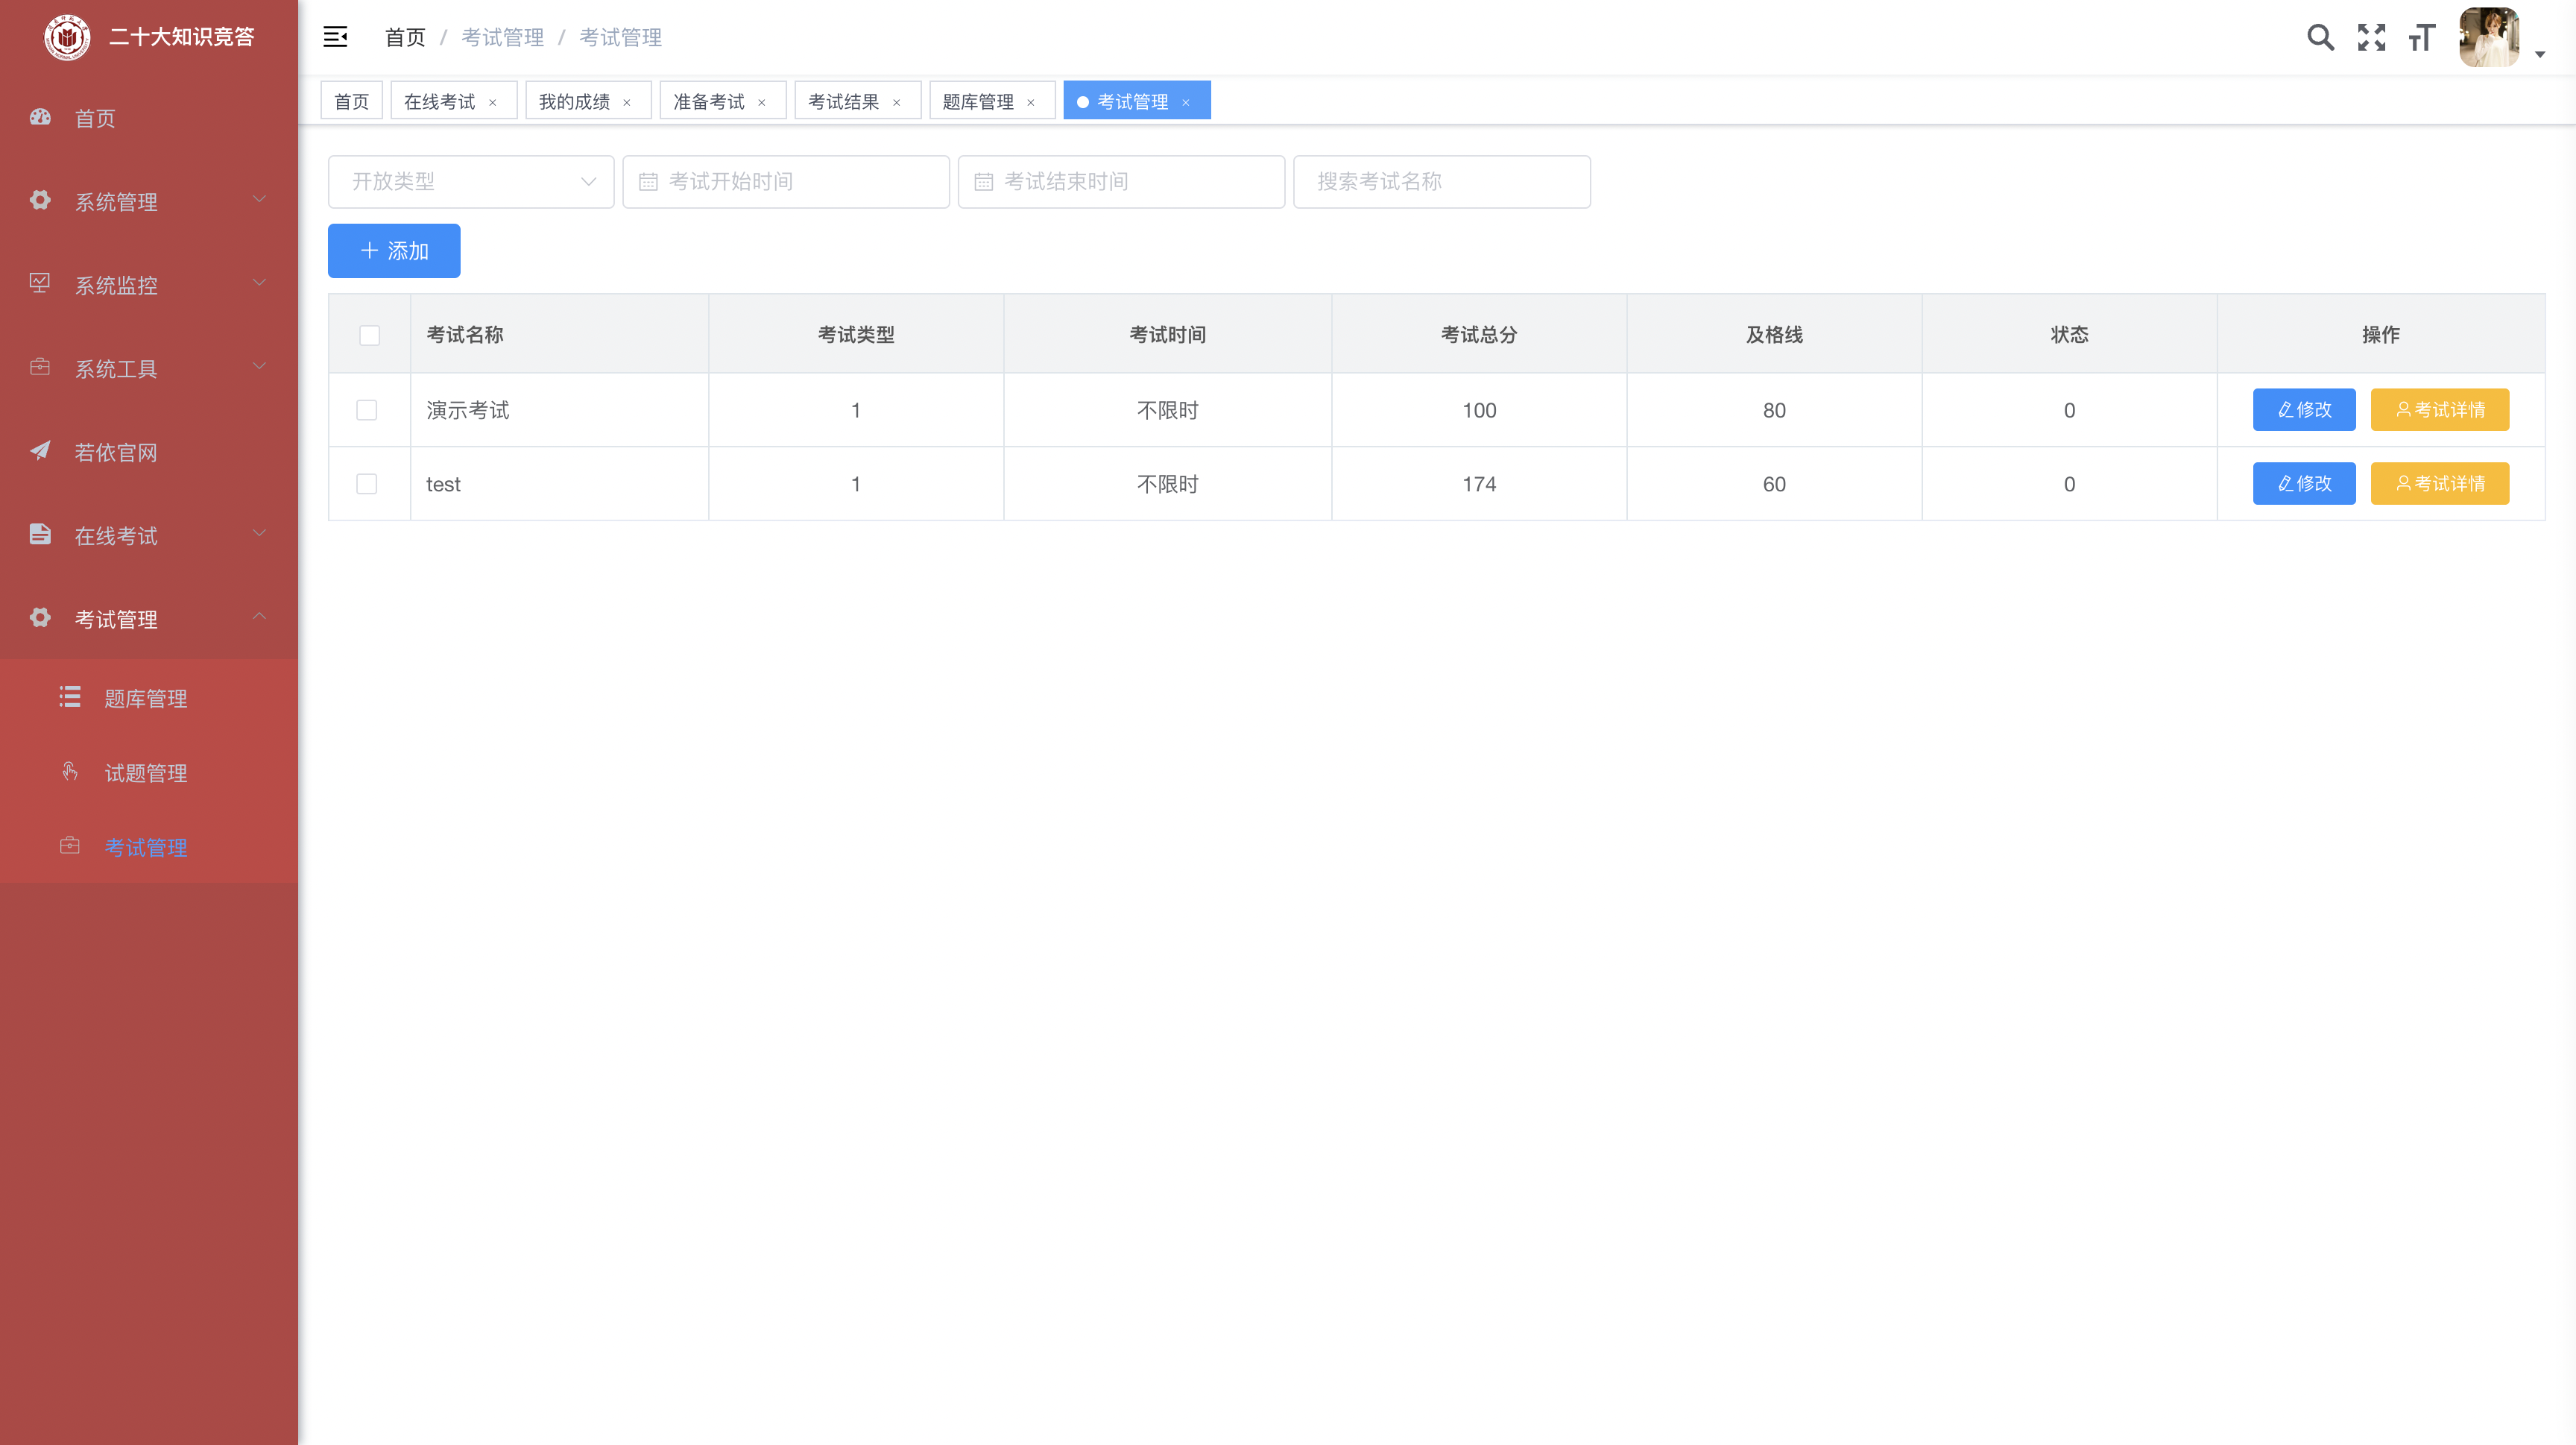Click the list icon for 题库管理
This screenshot has width=2576, height=1445.
click(x=70, y=697)
